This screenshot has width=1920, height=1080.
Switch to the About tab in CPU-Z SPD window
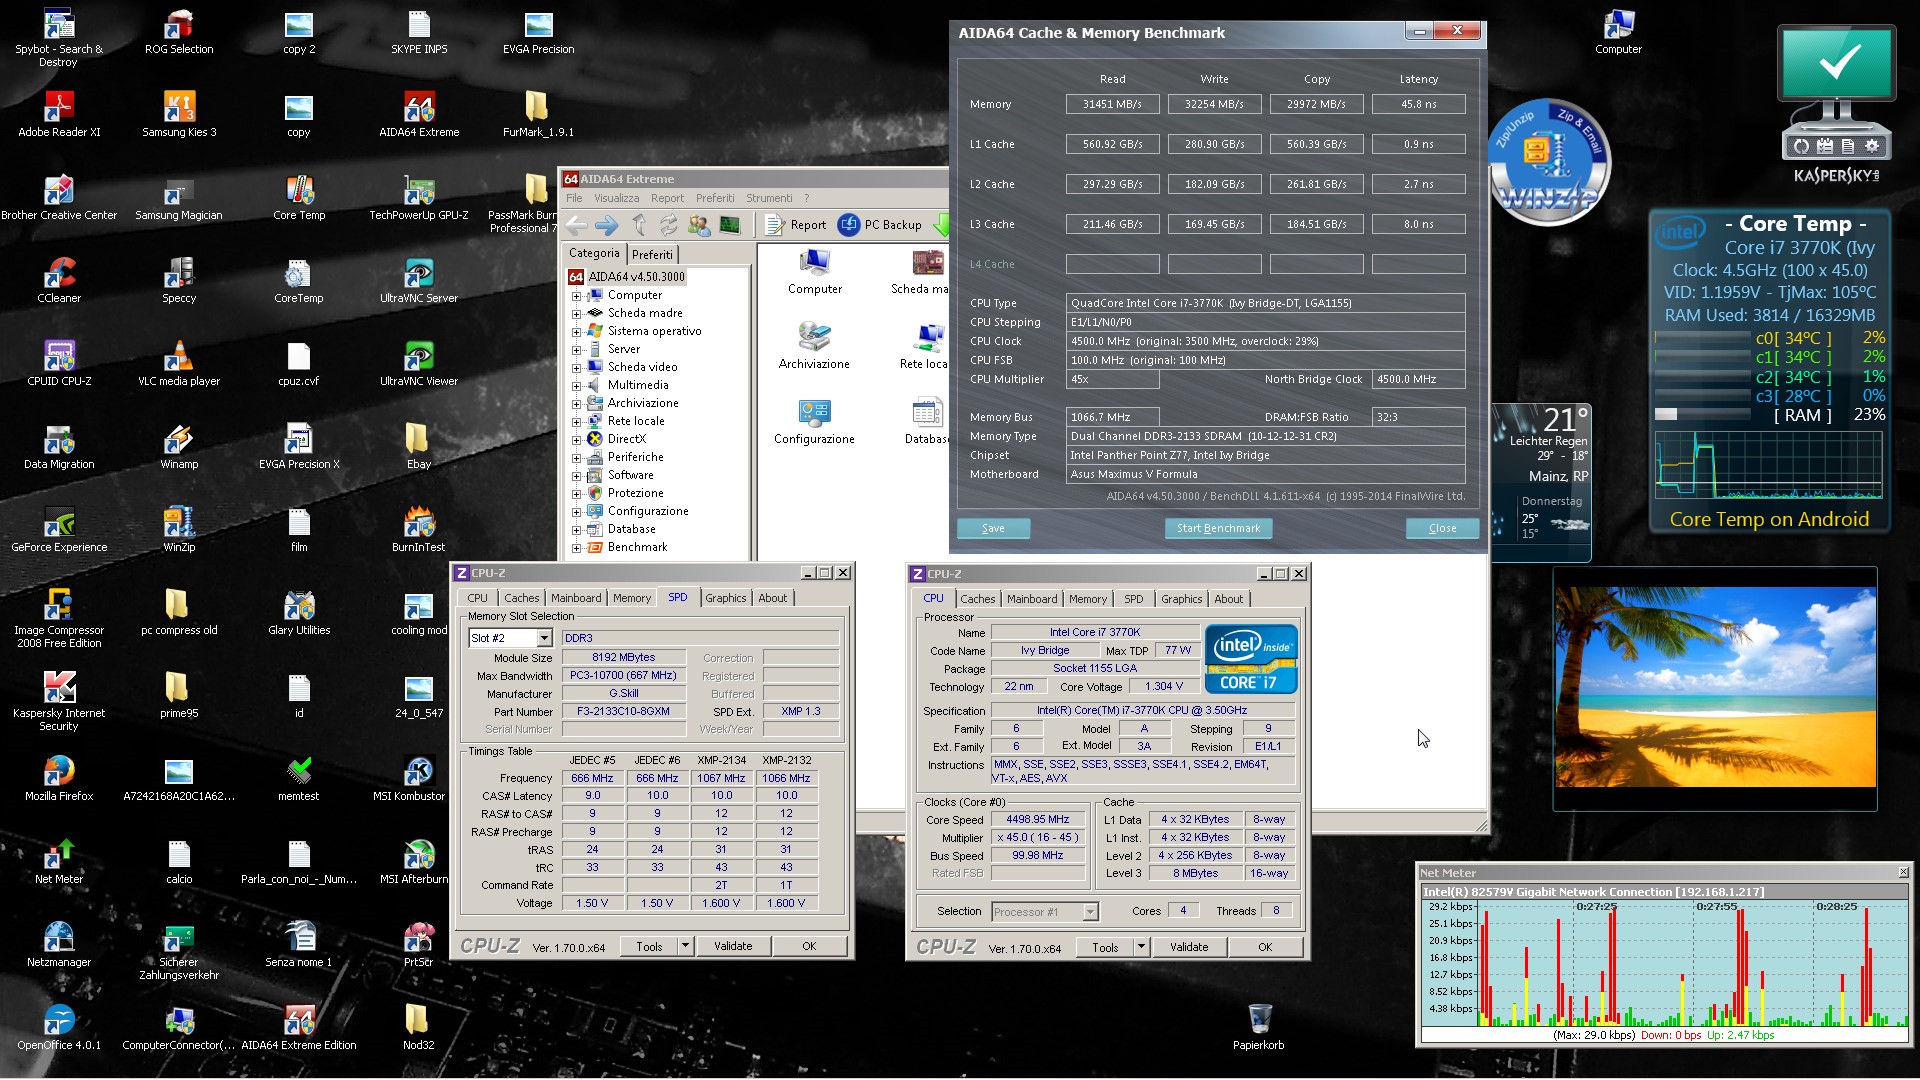click(772, 598)
